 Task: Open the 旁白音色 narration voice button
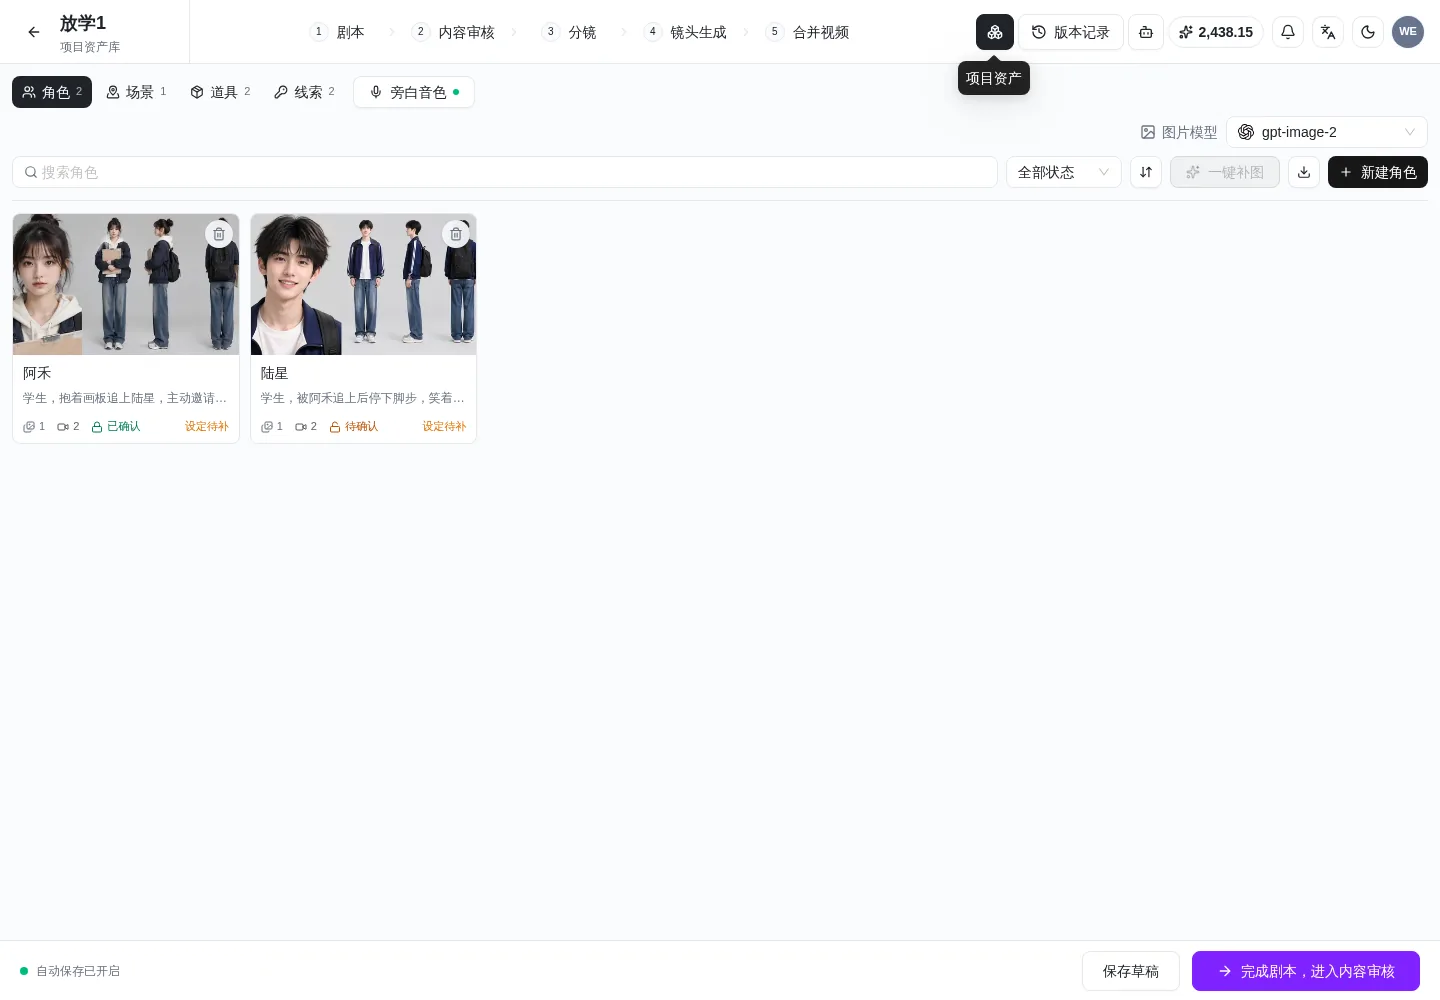tap(414, 92)
